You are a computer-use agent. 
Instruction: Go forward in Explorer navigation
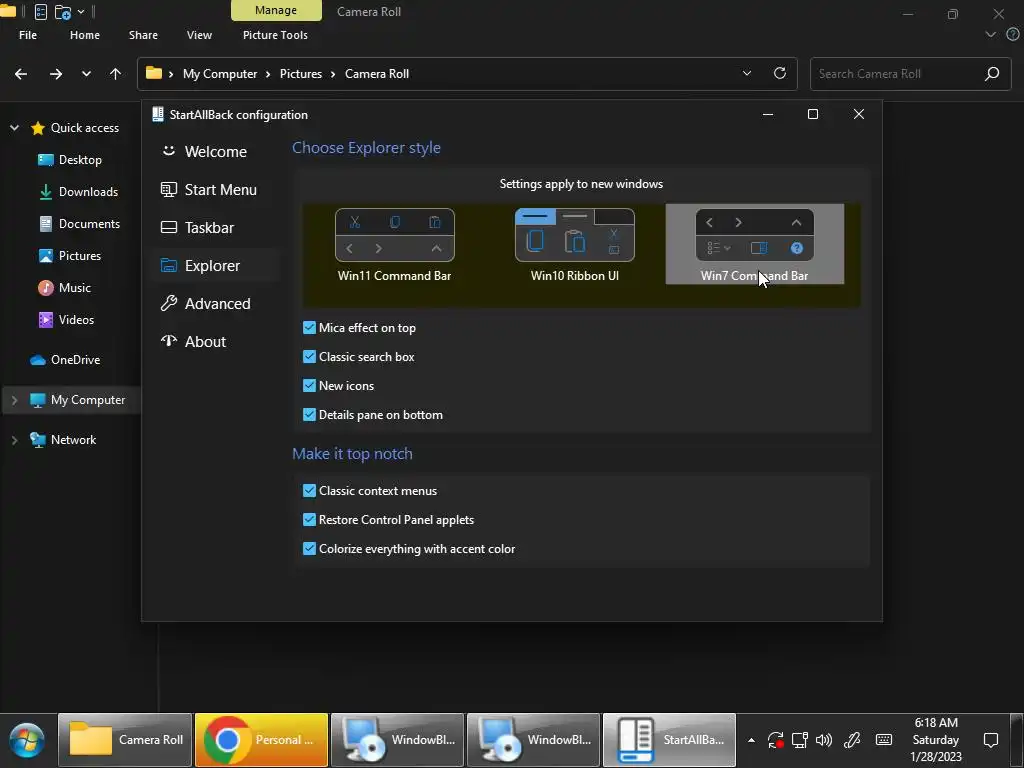(x=56, y=74)
